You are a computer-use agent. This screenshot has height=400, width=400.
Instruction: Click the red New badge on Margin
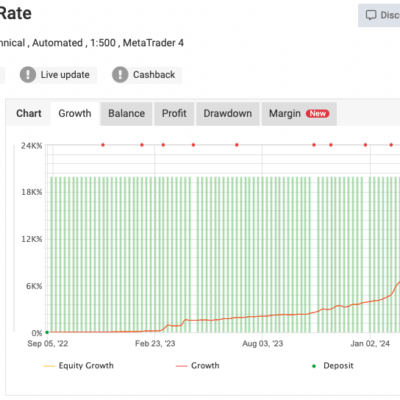tap(318, 114)
